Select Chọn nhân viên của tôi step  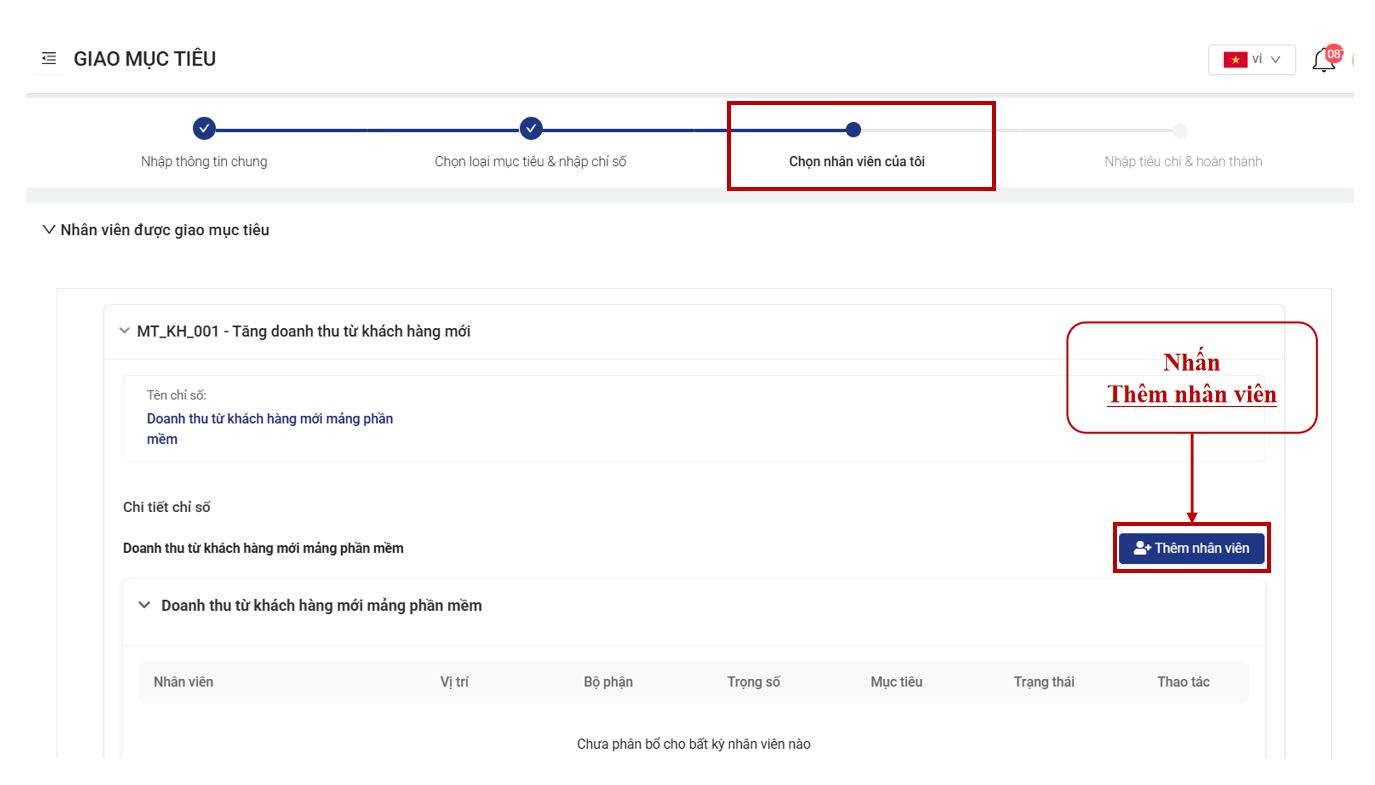[856, 161]
